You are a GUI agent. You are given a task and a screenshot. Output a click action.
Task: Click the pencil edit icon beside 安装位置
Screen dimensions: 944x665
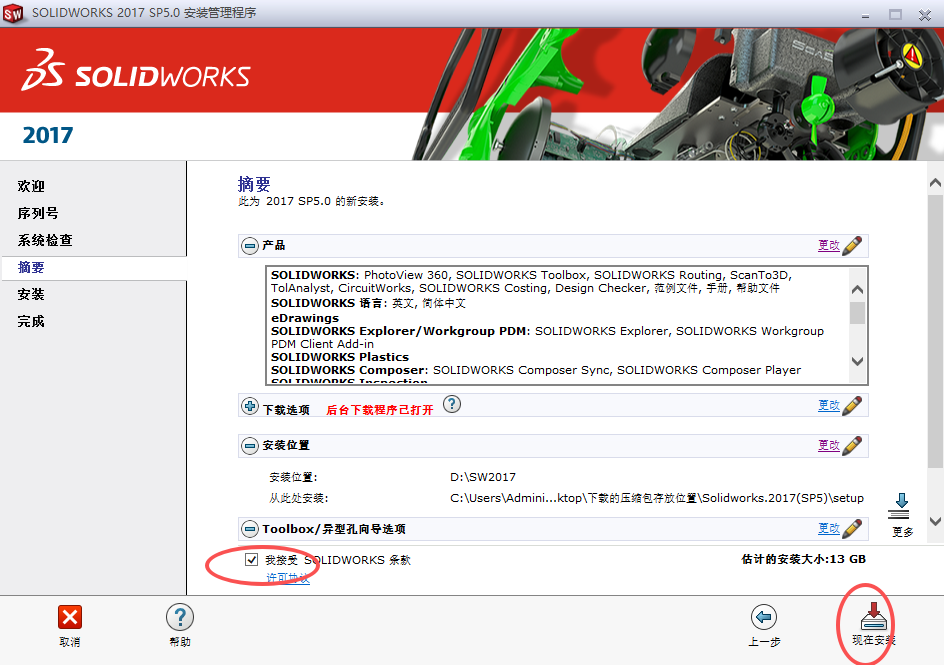click(851, 446)
